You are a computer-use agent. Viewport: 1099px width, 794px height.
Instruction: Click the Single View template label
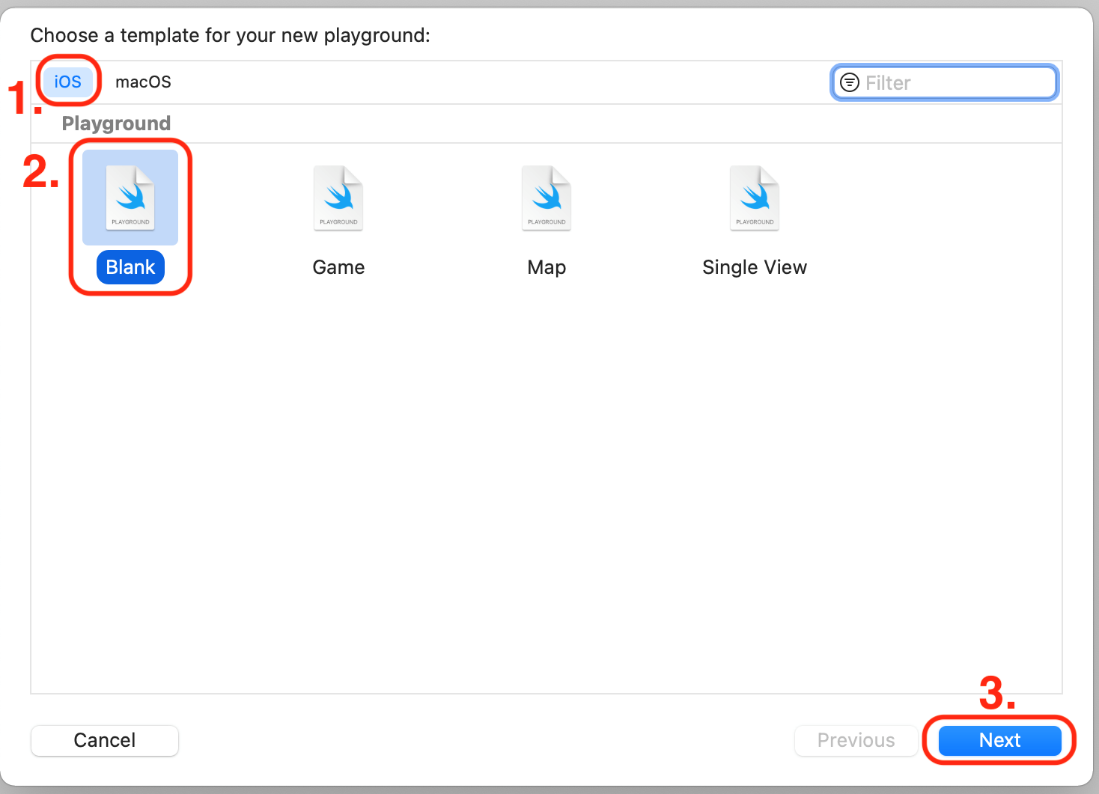pyautogui.click(x=754, y=267)
